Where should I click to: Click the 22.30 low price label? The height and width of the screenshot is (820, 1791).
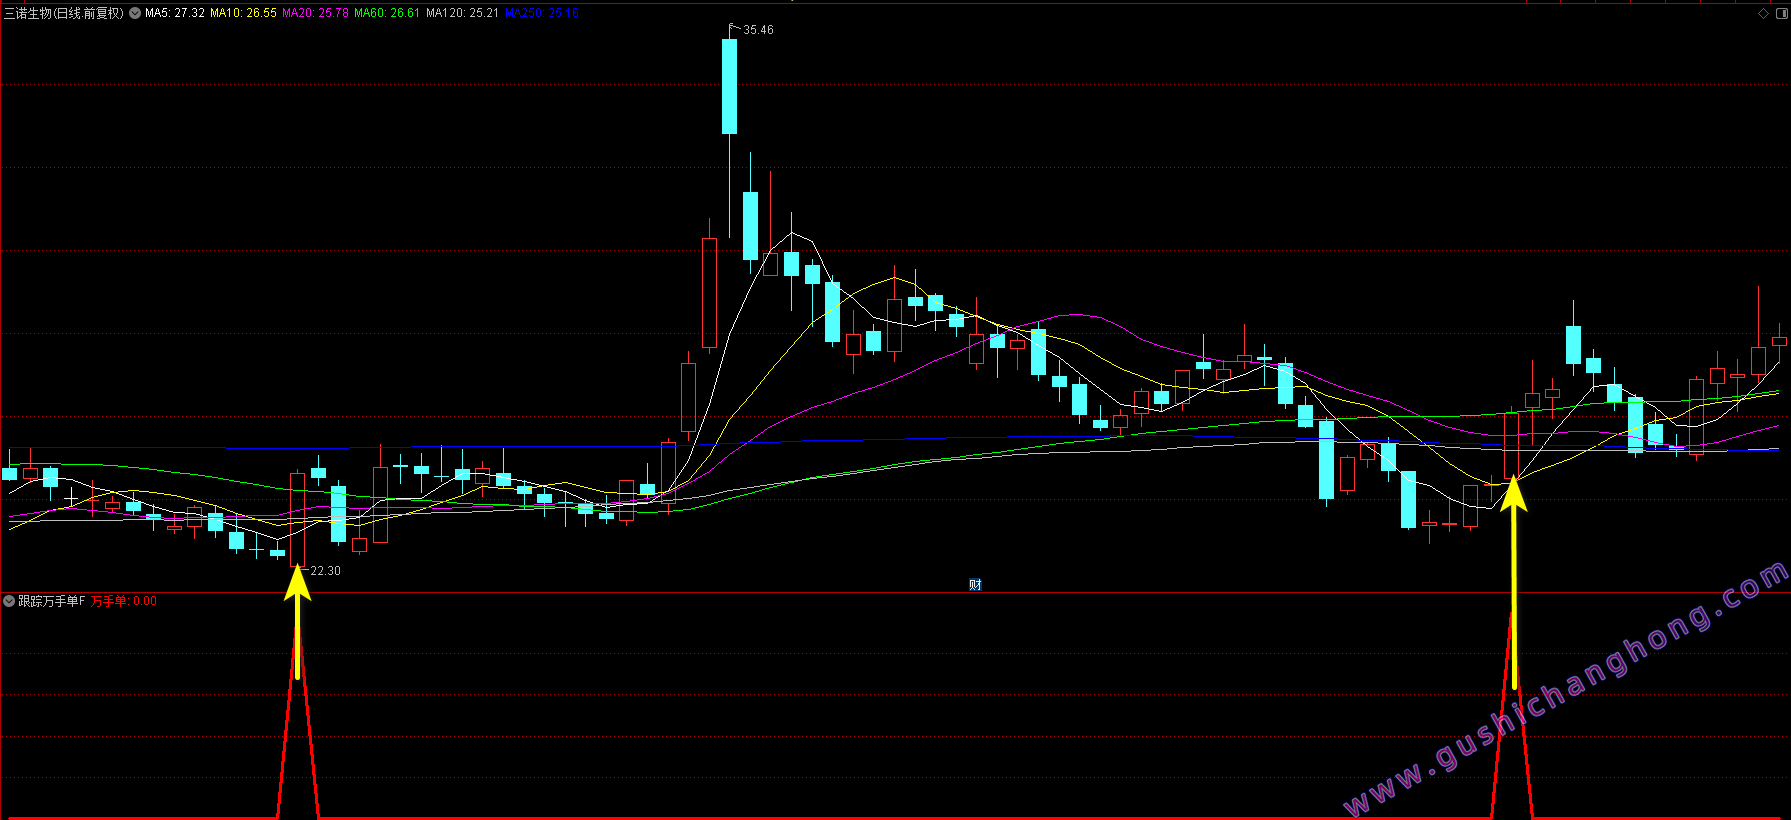pyautogui.click(x=325, y=571)
